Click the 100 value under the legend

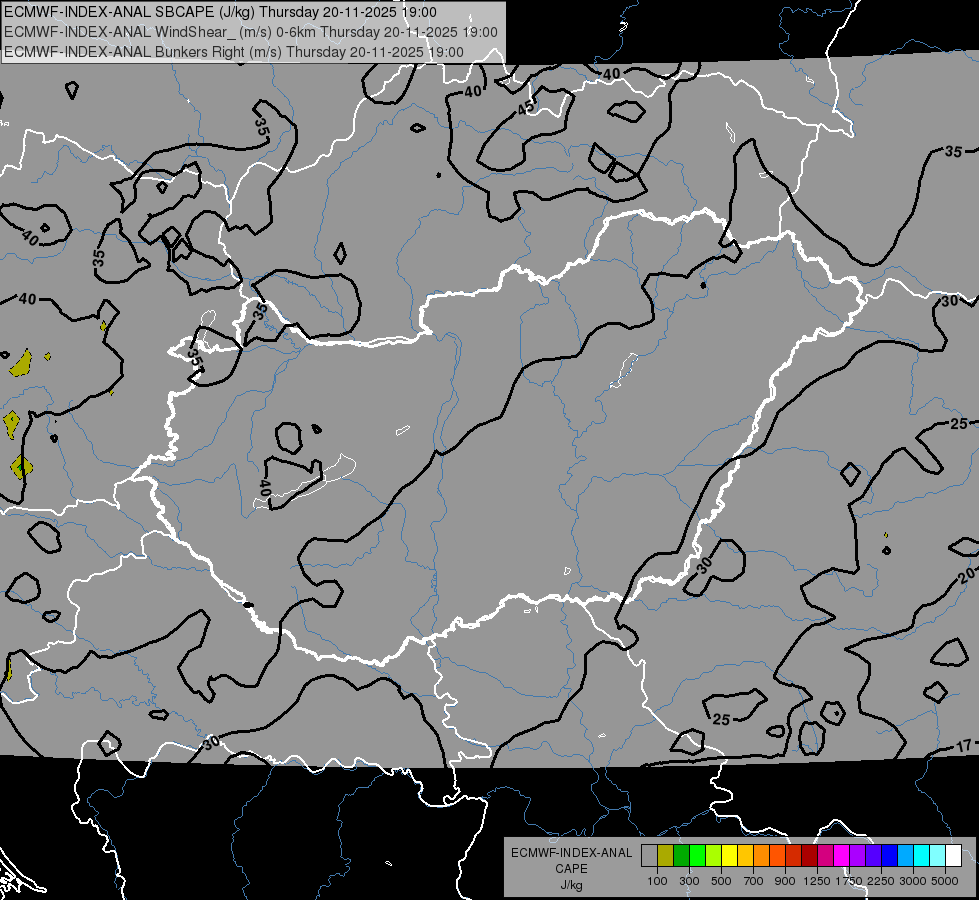click(x=657, y=881)
